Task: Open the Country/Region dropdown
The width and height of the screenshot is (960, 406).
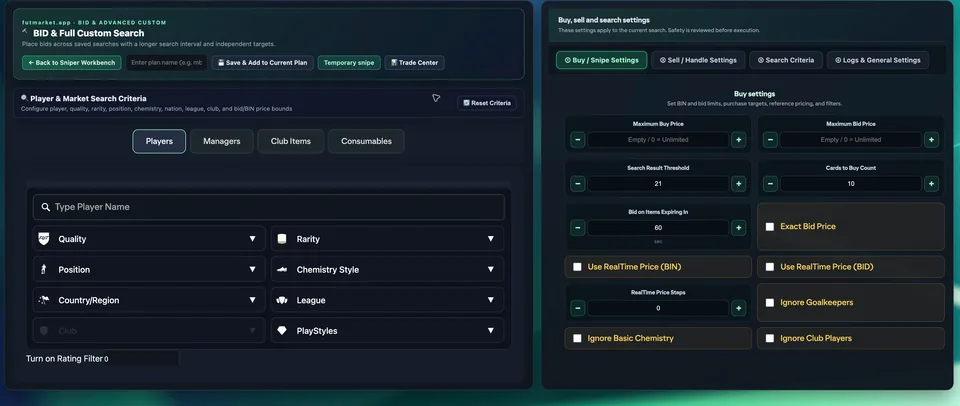Action: click(149, 300)
